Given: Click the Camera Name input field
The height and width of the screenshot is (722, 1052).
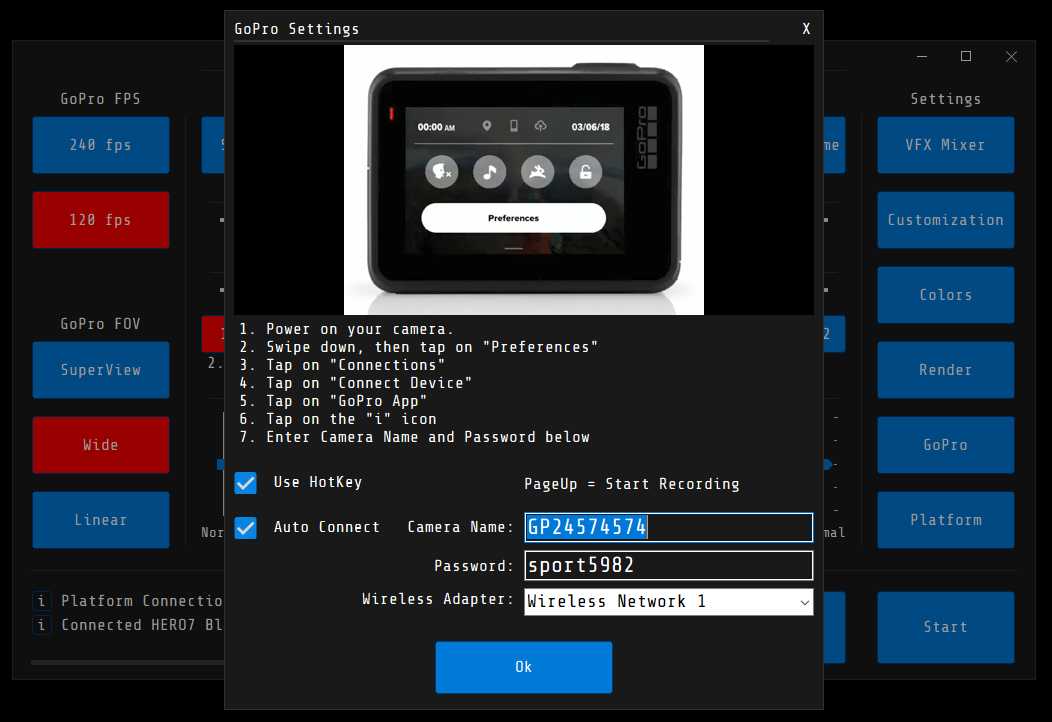Looking at the screenshot, I should point(668,527).
